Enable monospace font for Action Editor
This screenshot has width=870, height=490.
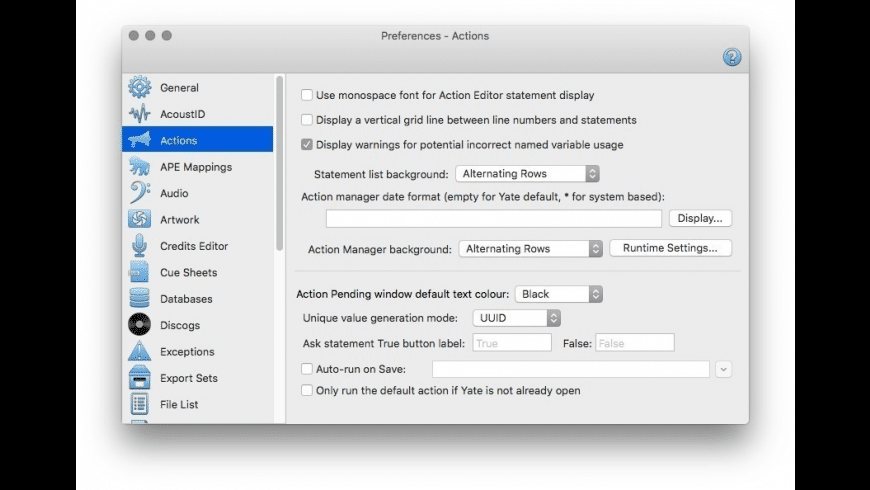pos(306,95)
